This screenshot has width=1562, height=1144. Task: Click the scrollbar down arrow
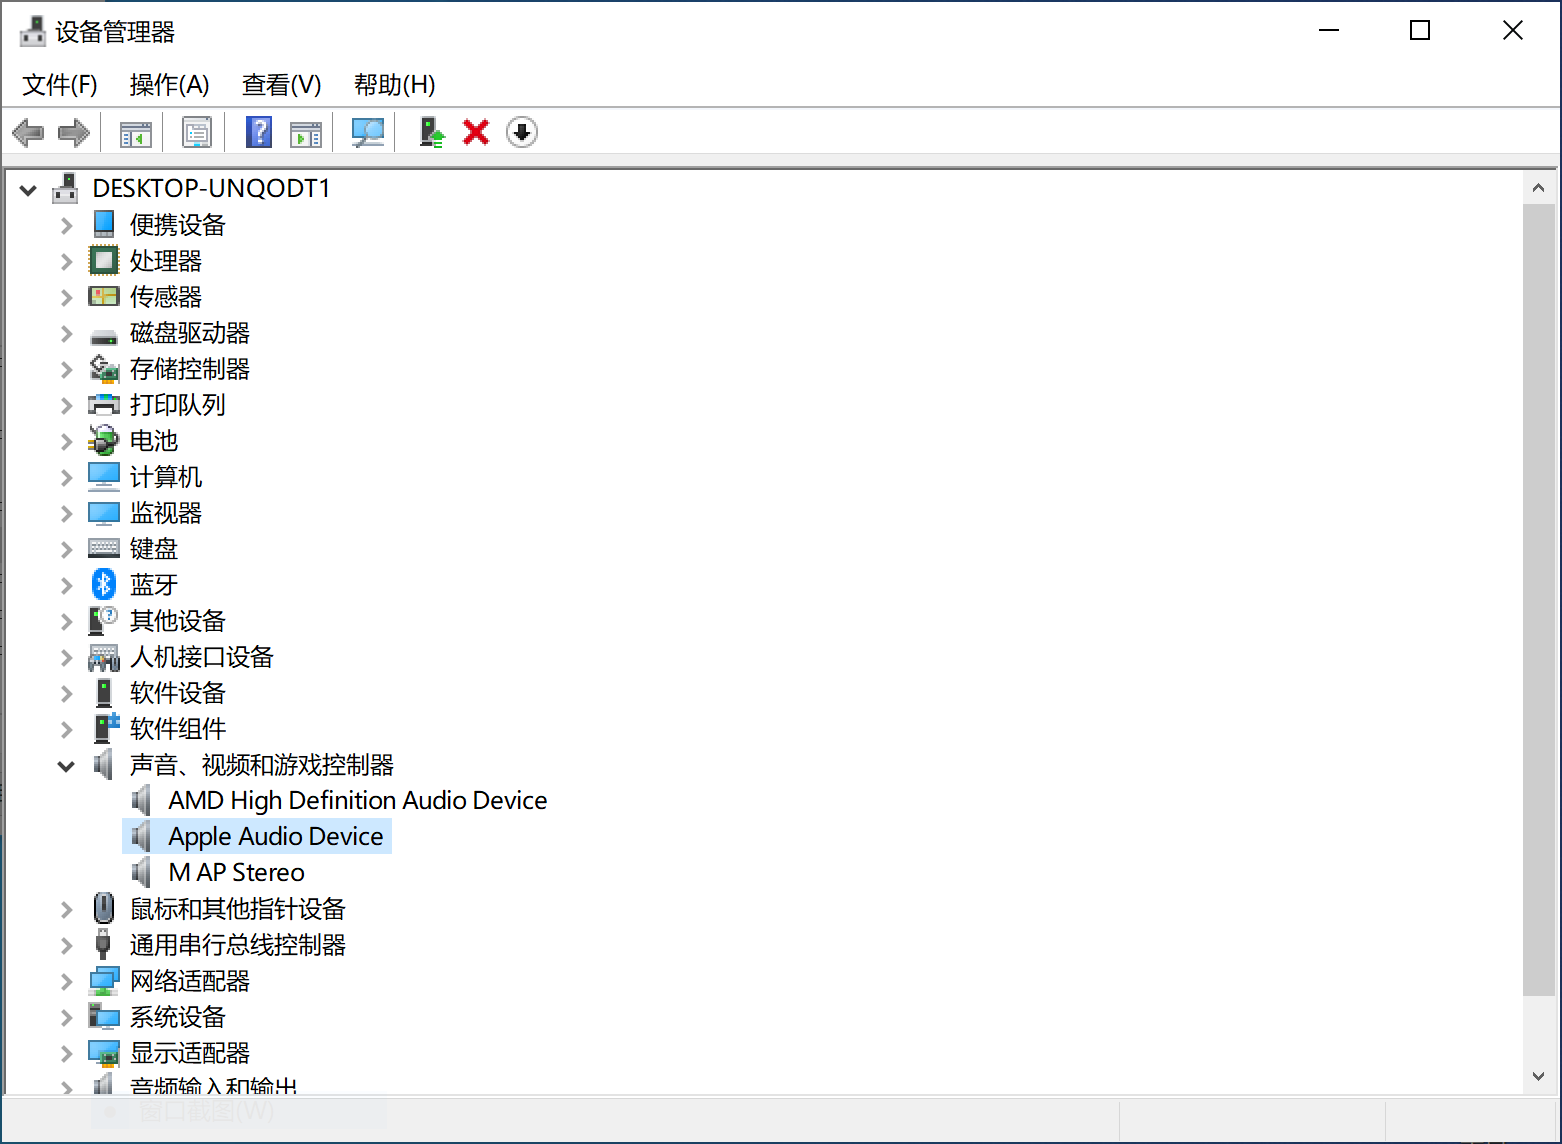point(1538,1076)
